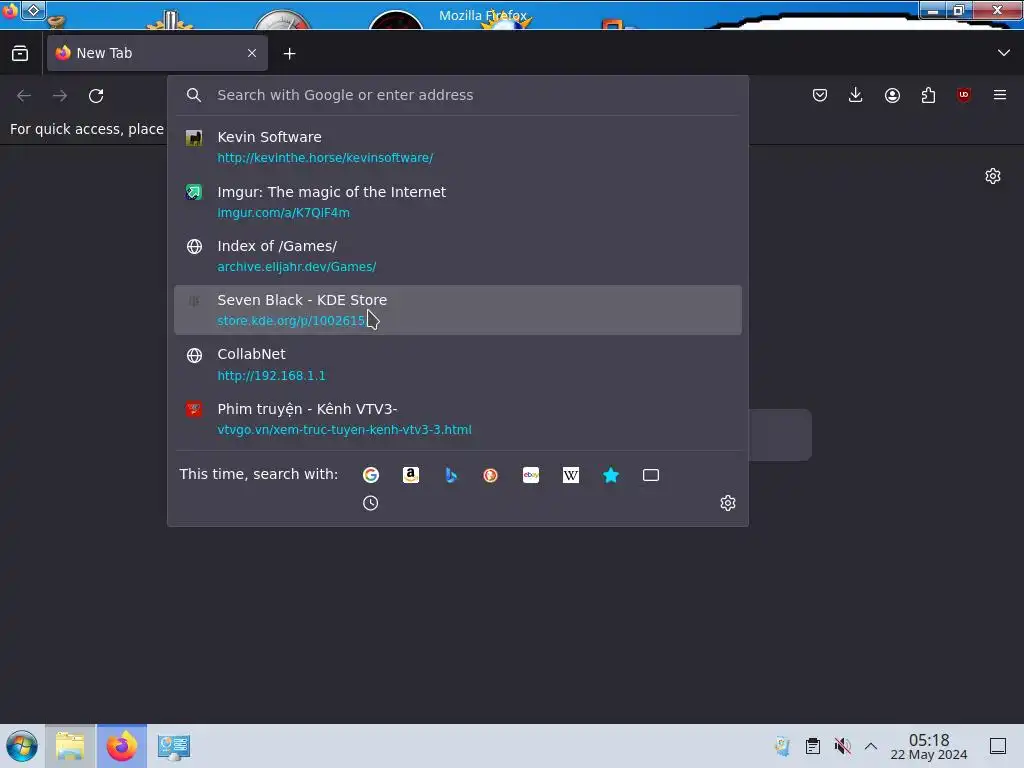Viewport: 1024px width, 768px height.
Task: Go back one page
Action: 24,96
